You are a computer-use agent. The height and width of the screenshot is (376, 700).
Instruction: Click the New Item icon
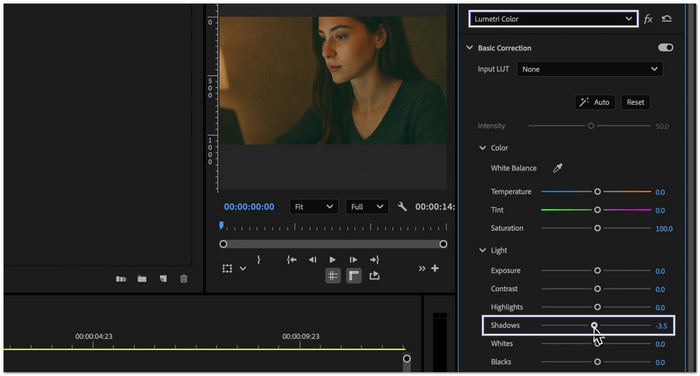click(163, 279)
